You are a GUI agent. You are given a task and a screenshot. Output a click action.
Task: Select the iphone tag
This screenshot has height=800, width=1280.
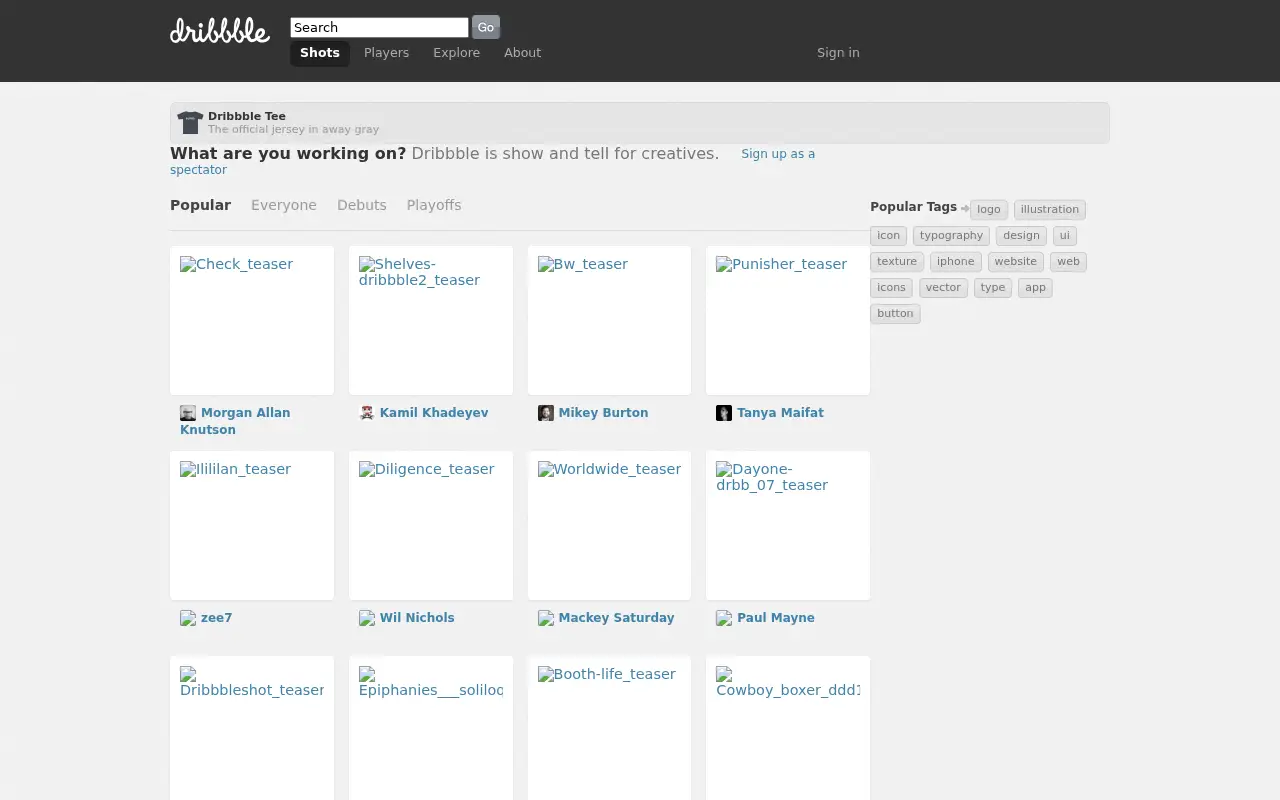point(956,261)
